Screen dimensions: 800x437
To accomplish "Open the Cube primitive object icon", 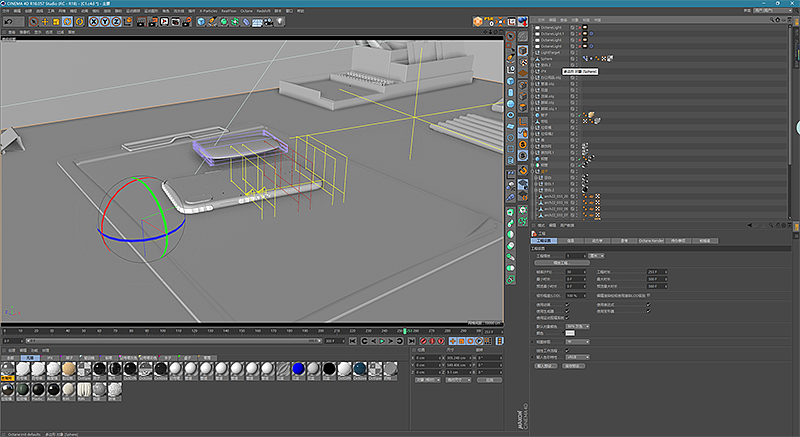I will click(201, 21).
